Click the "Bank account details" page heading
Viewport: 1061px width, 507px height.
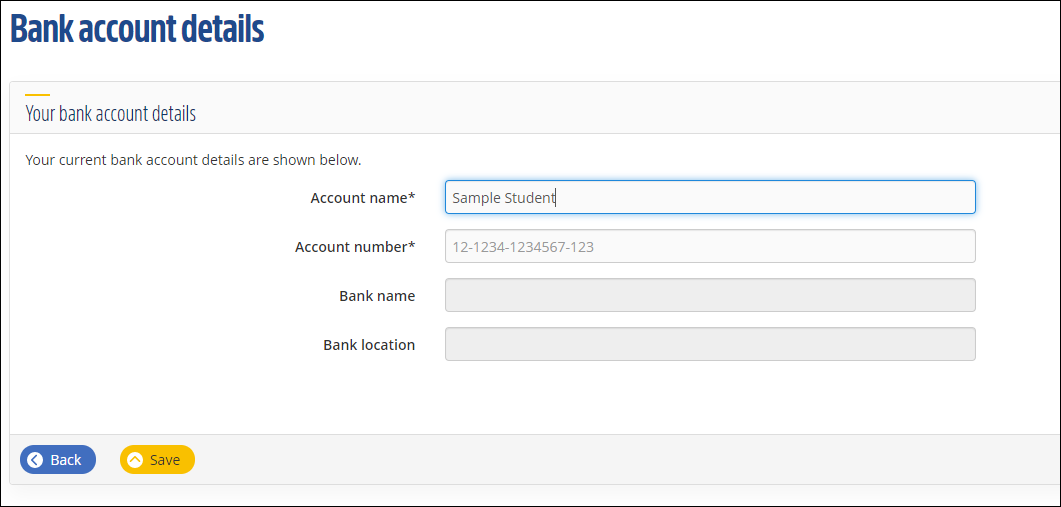pos(137,30)
